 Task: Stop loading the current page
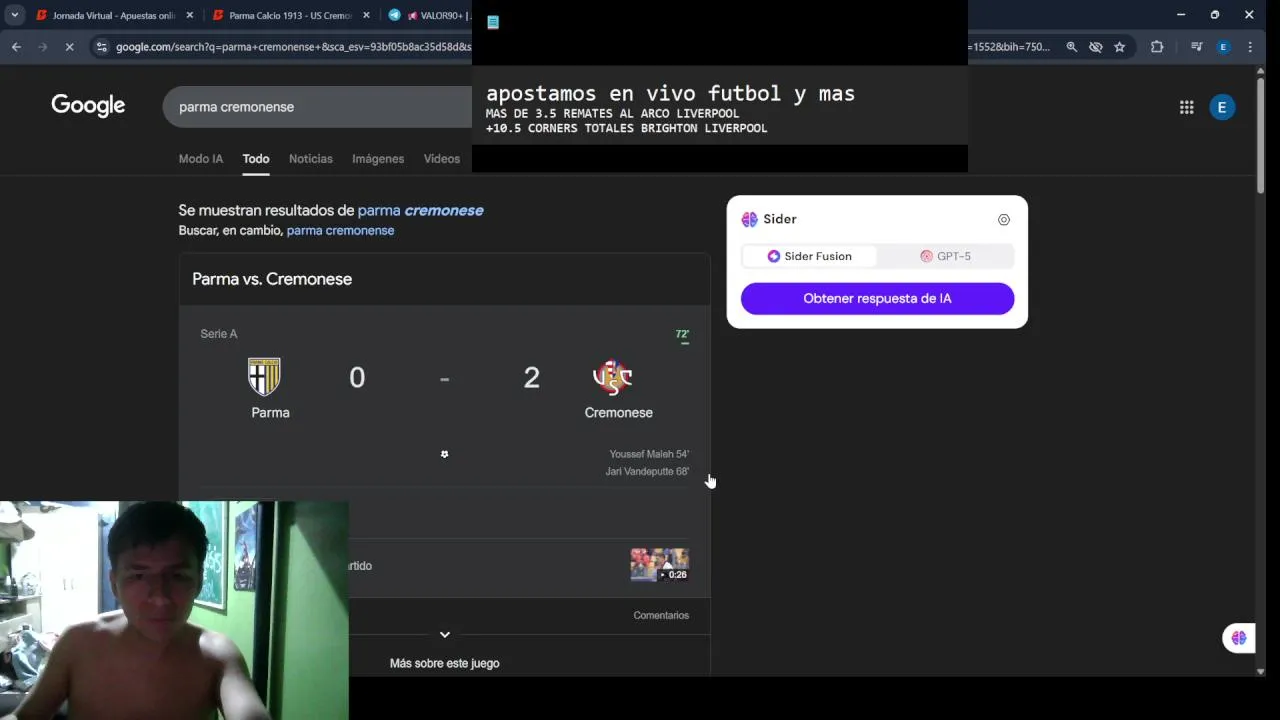[x=69, y=47]
